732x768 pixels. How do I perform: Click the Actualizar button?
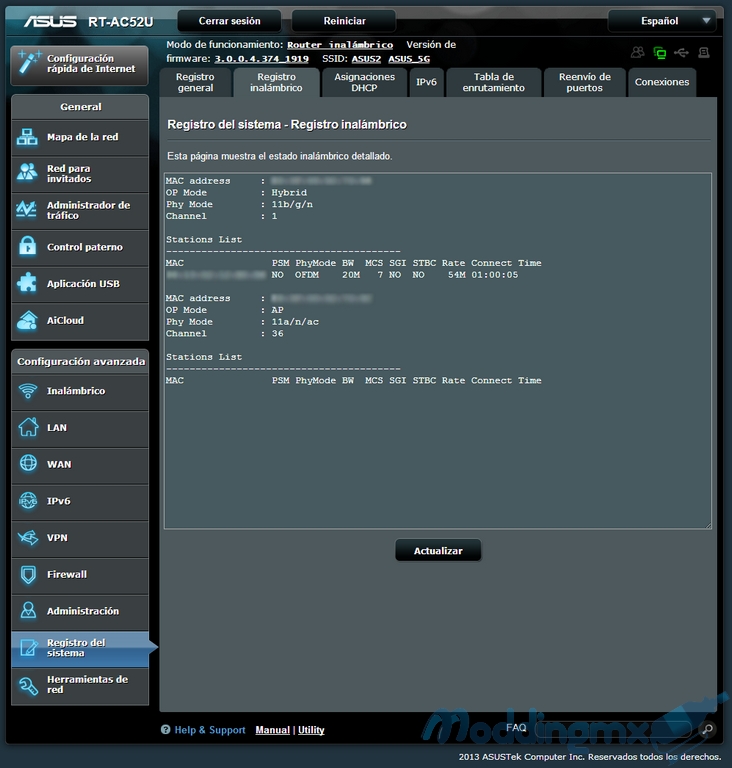pyautogui.click(x=438, y=551)
